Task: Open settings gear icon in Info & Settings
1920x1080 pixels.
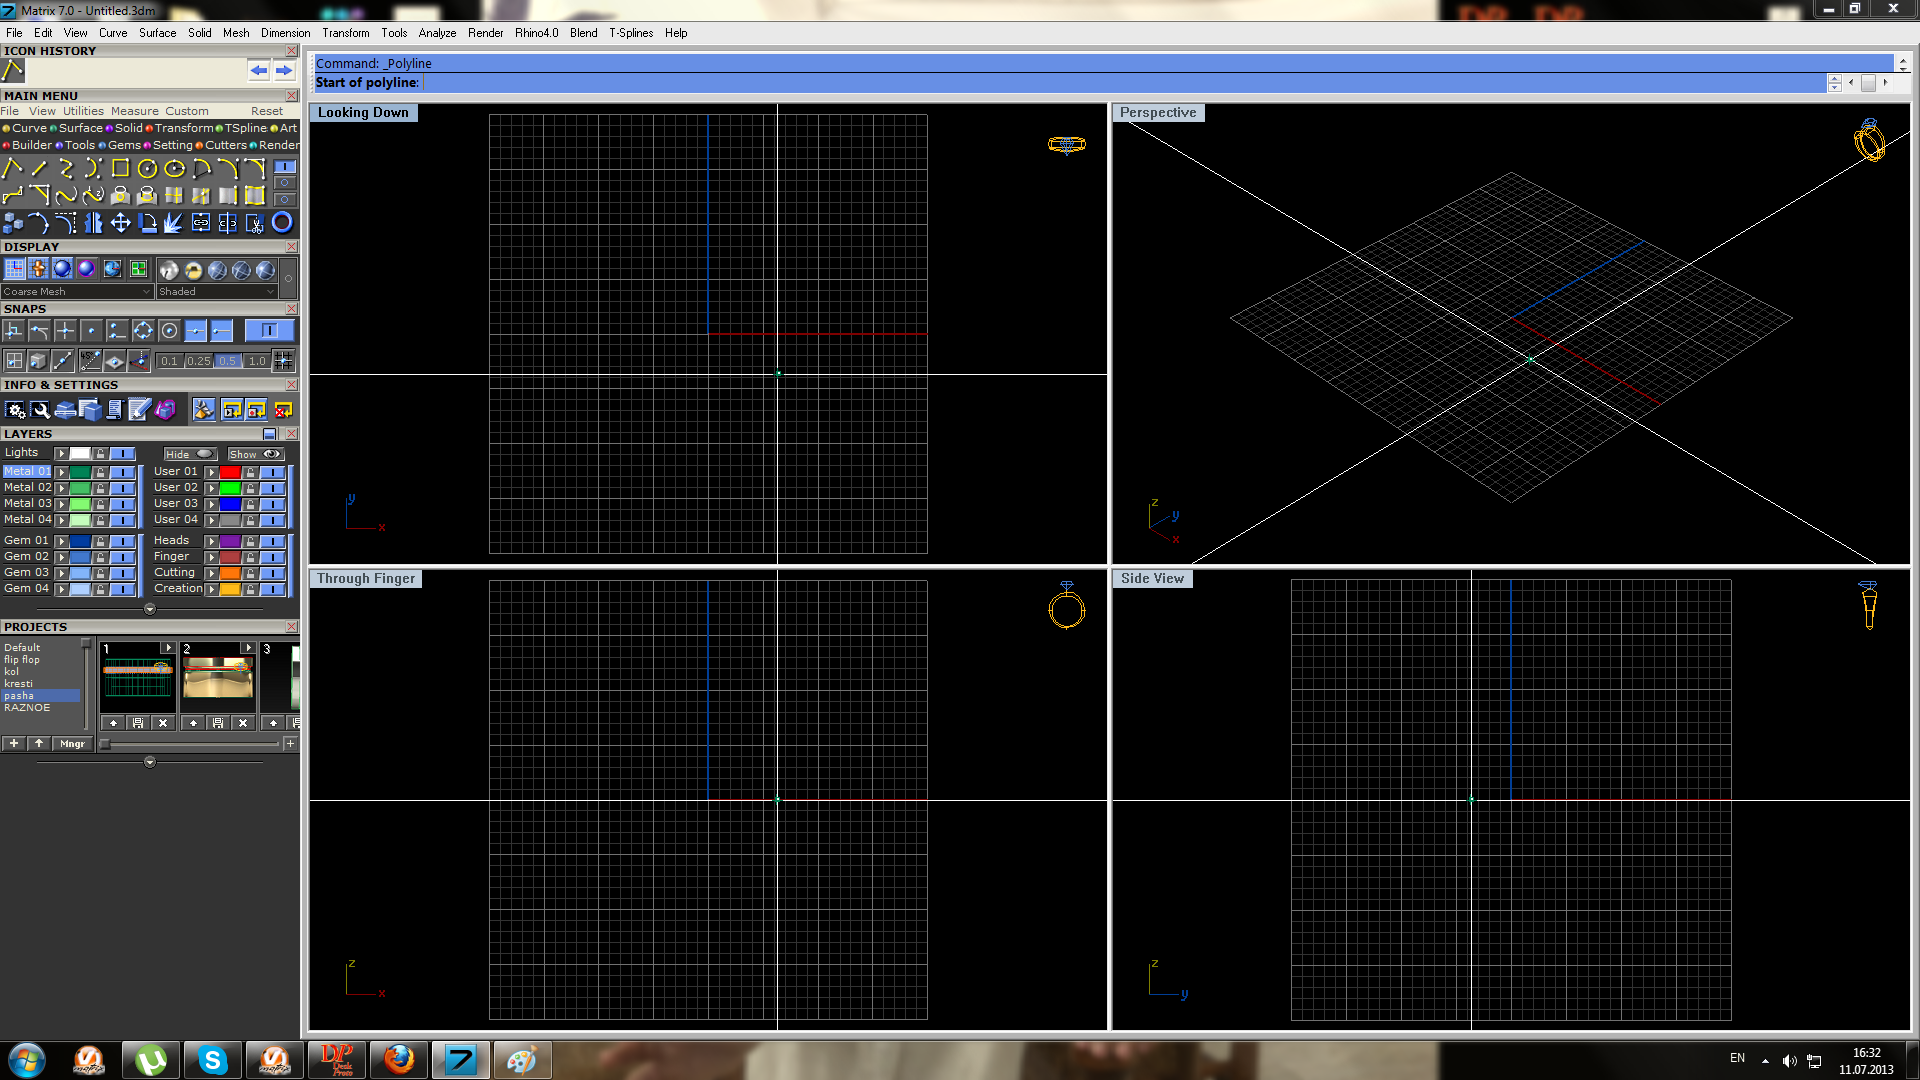Action: click(x=14, y=409)
